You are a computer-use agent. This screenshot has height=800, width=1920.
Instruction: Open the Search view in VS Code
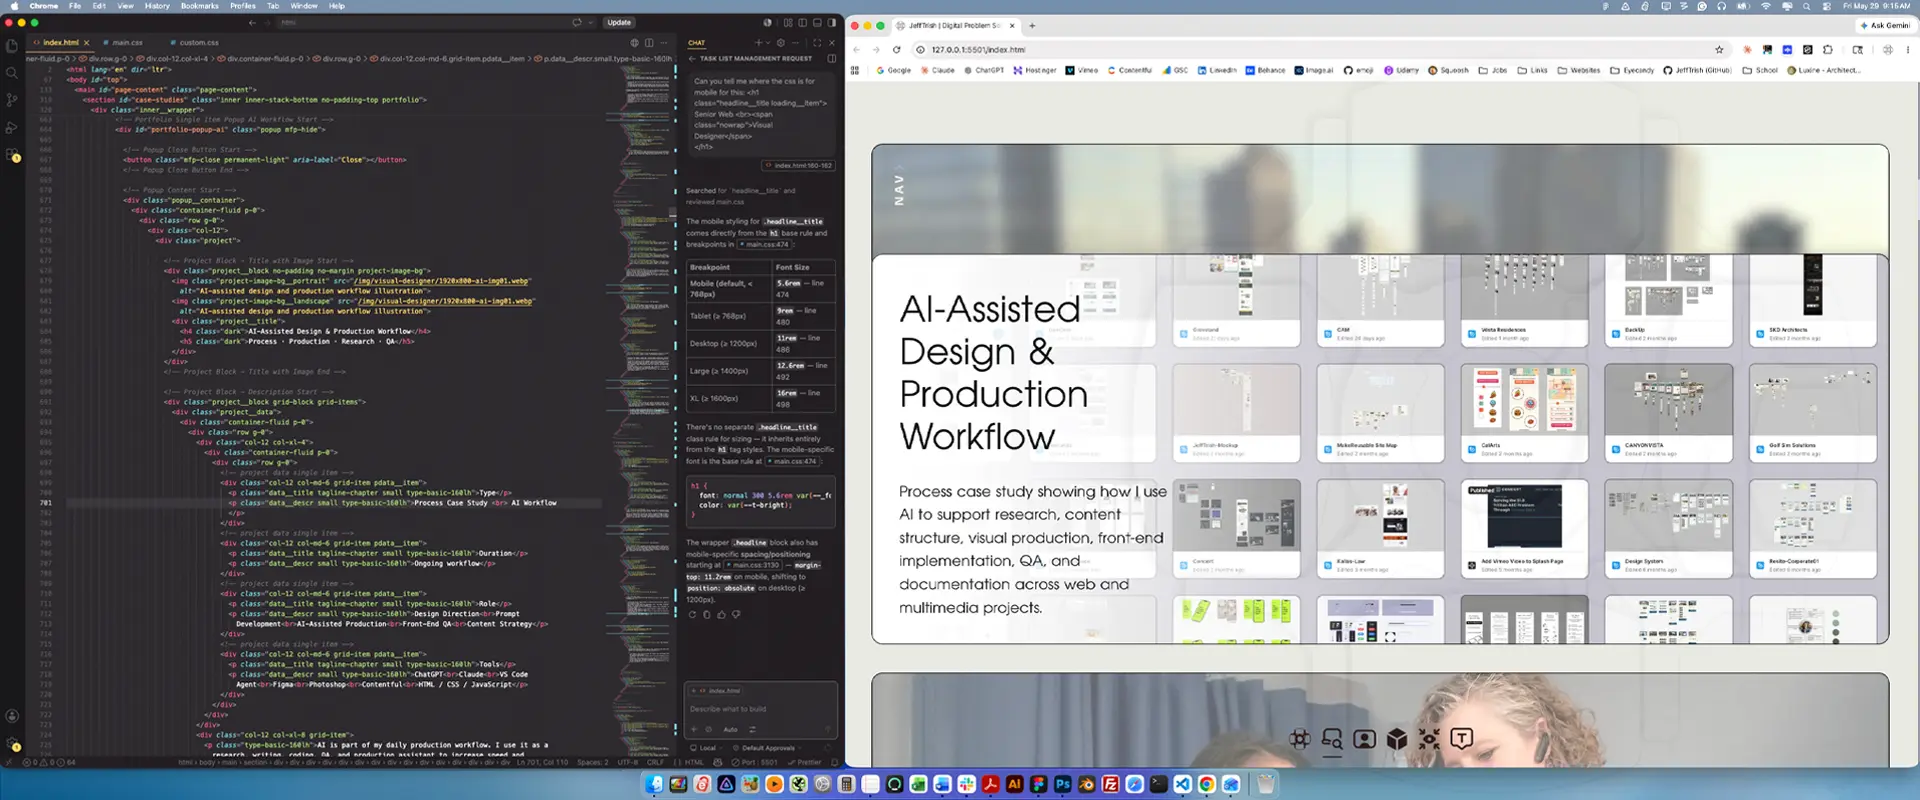pyautogui.click(x=12, y=73)
